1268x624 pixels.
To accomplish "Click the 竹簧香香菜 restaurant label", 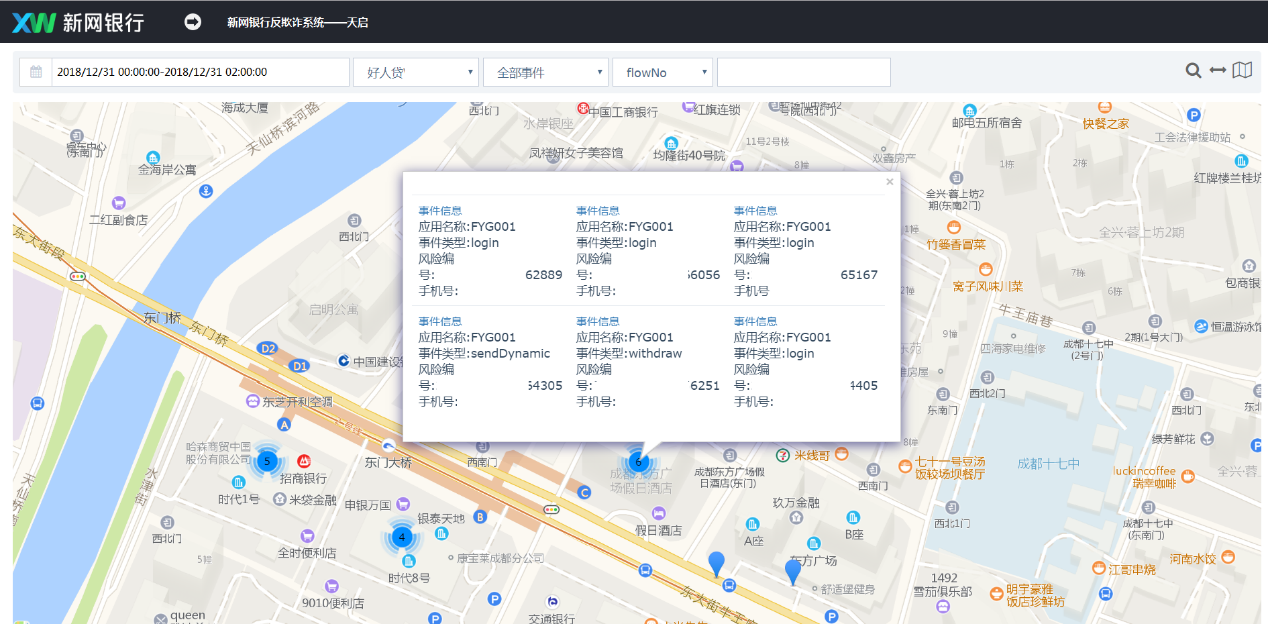I will [956, 244].
